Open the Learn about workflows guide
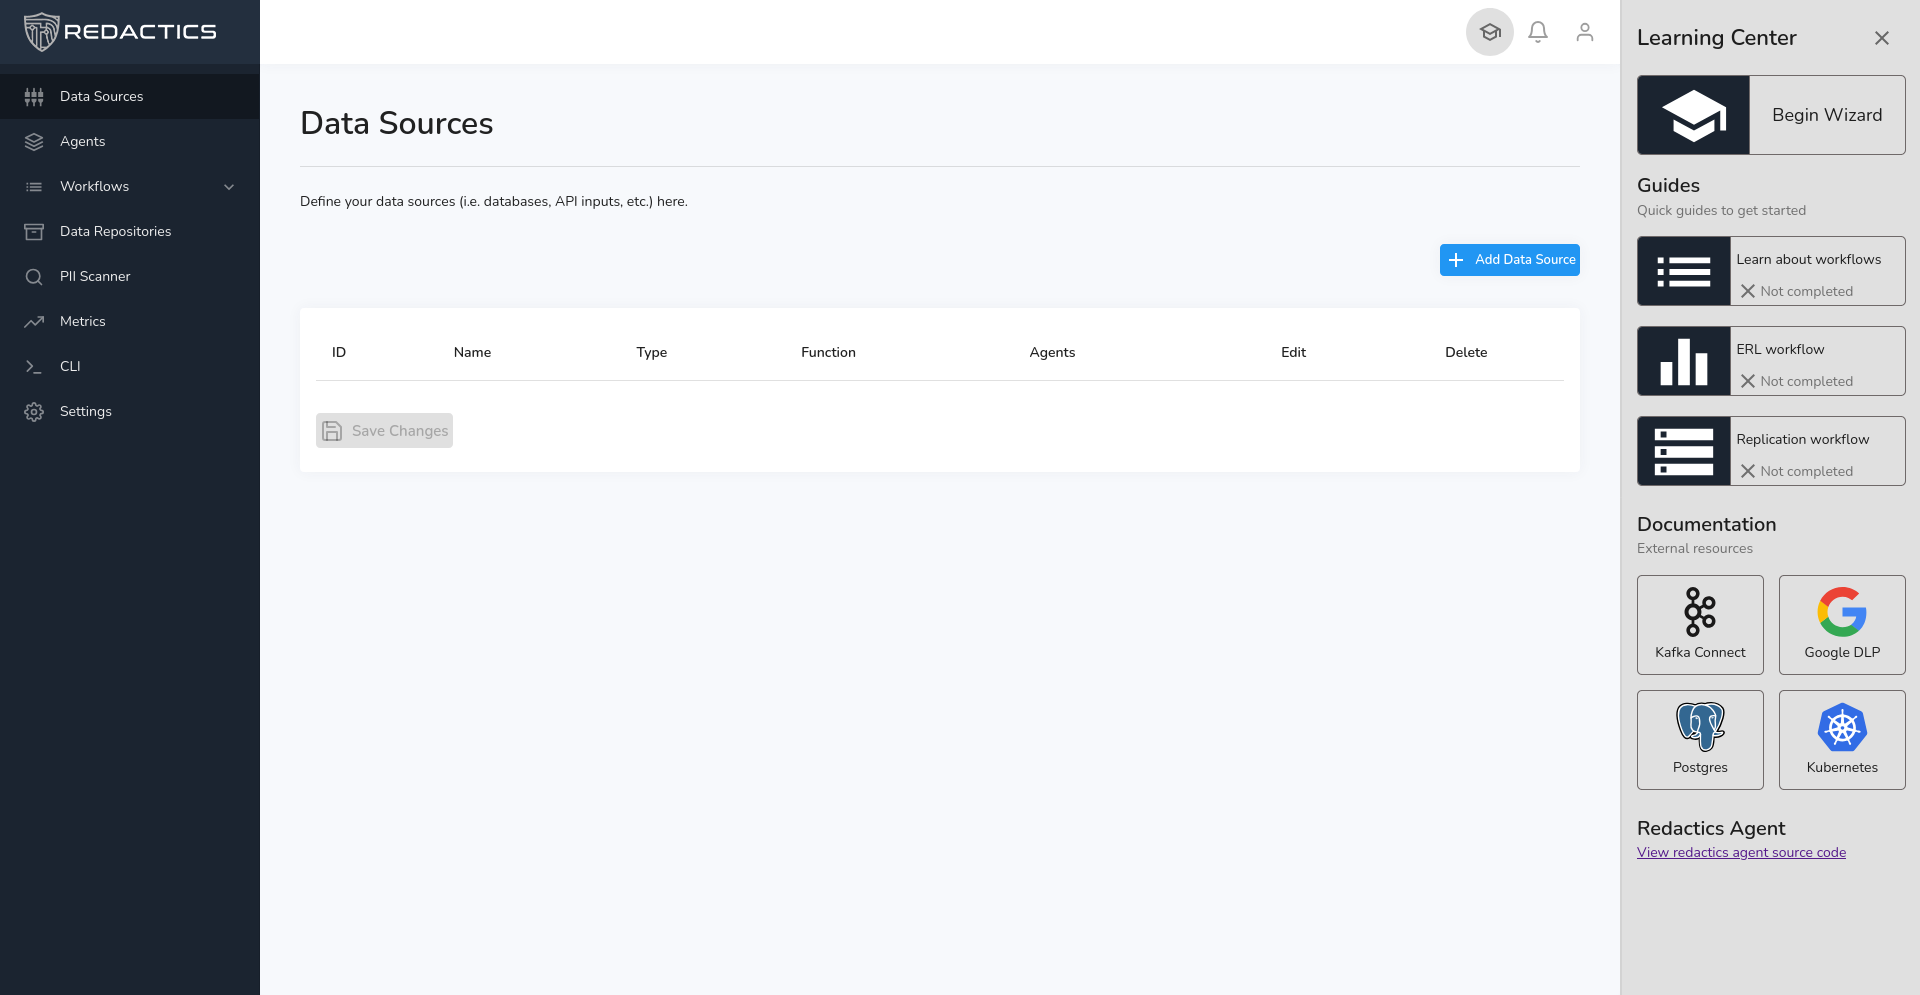This screenshot has width=1920, height=995. 1770,271
